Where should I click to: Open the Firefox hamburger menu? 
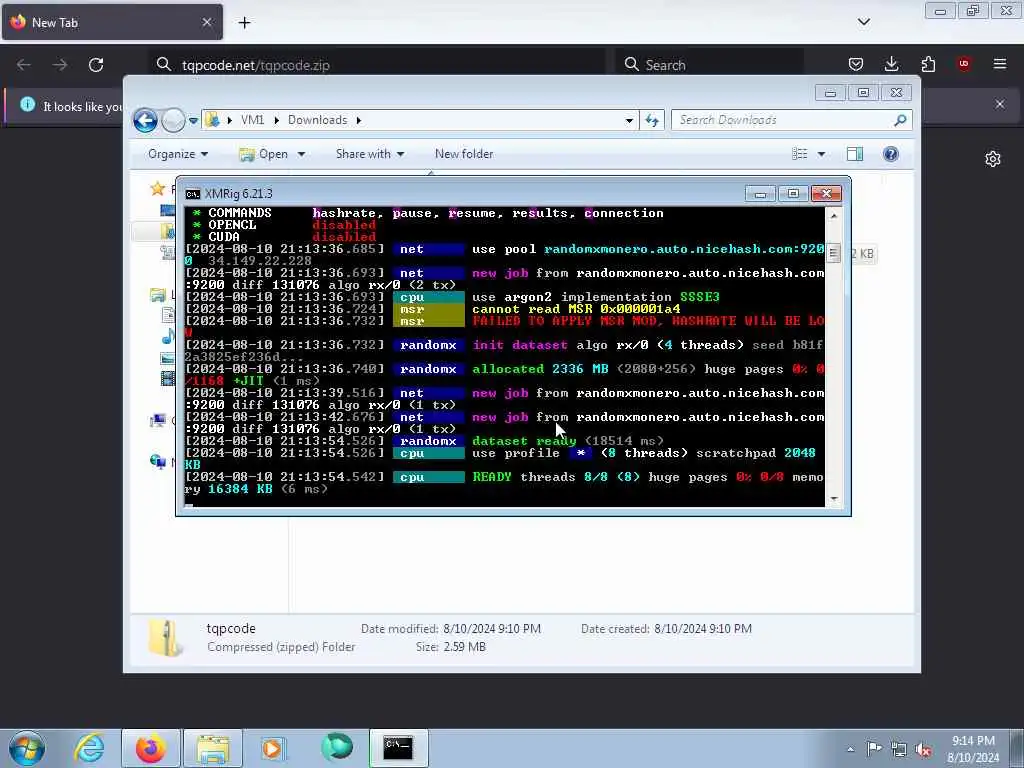coord(999,64)
